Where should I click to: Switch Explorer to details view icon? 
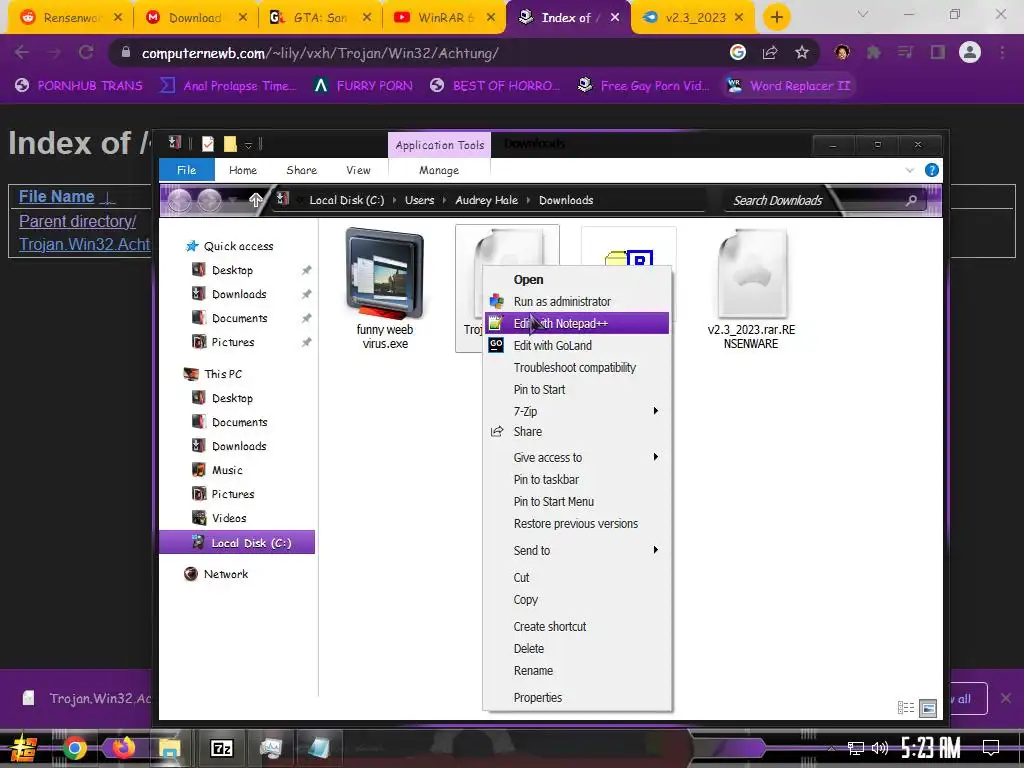point(906,707)
